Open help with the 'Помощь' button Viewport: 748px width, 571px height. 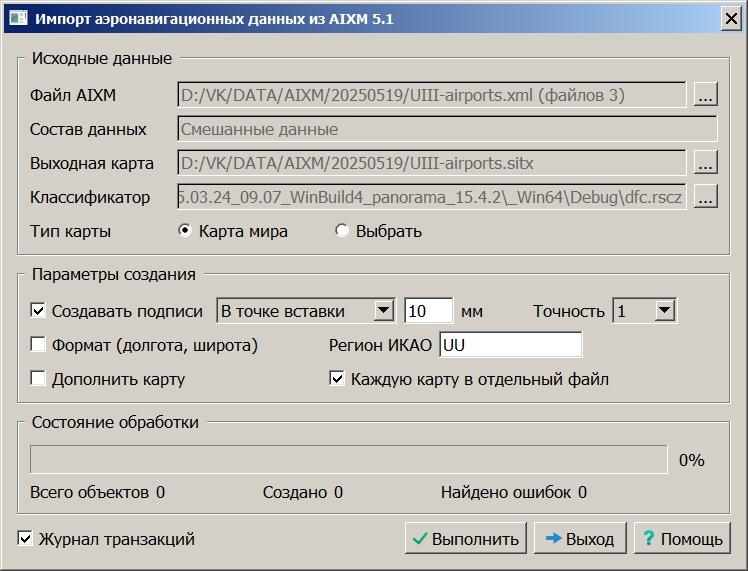(682, 539)
